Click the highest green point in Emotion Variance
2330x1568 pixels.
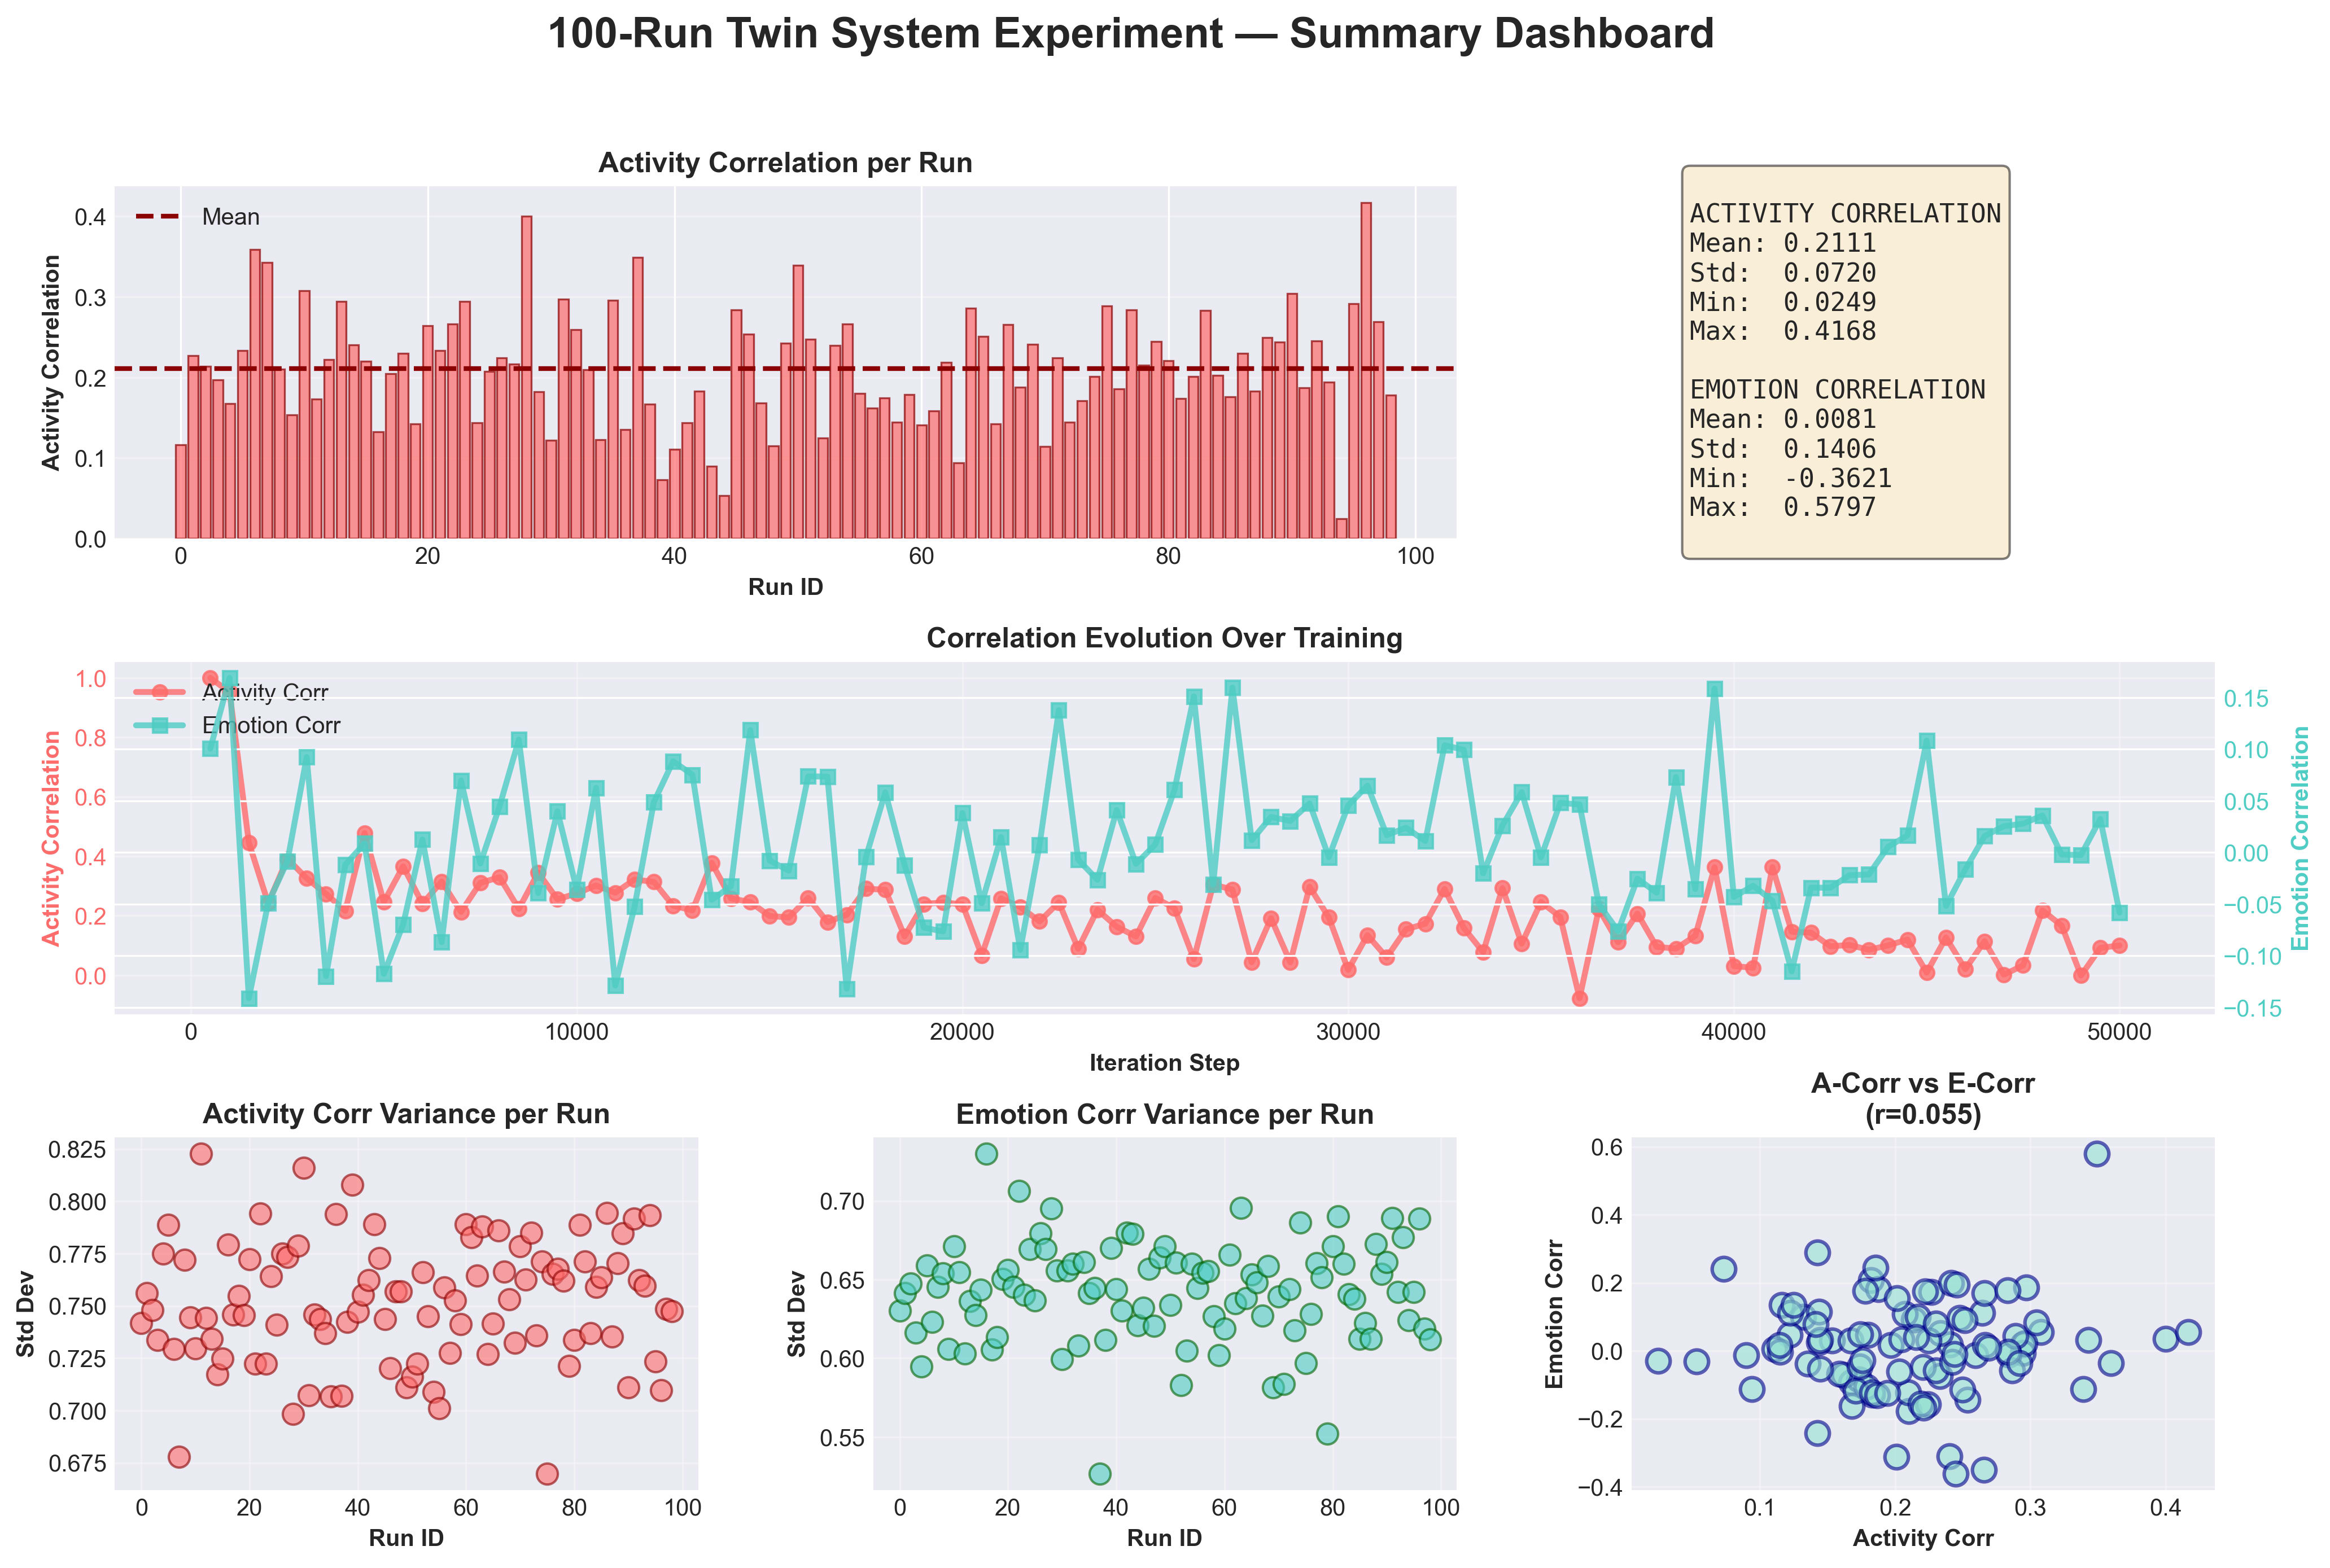pos(986,1153)
